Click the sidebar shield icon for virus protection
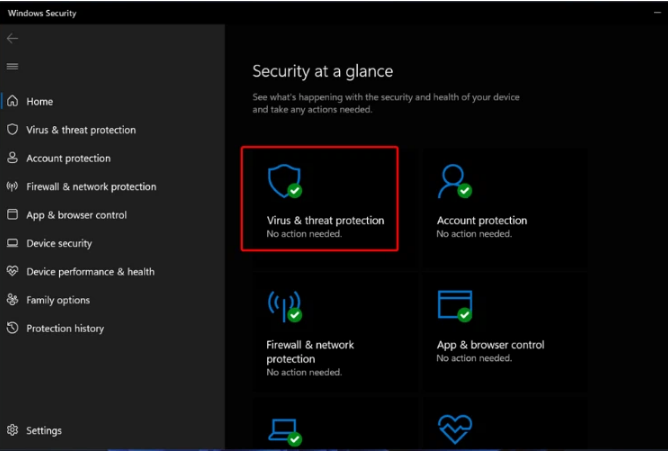 [x=13, y=129]
